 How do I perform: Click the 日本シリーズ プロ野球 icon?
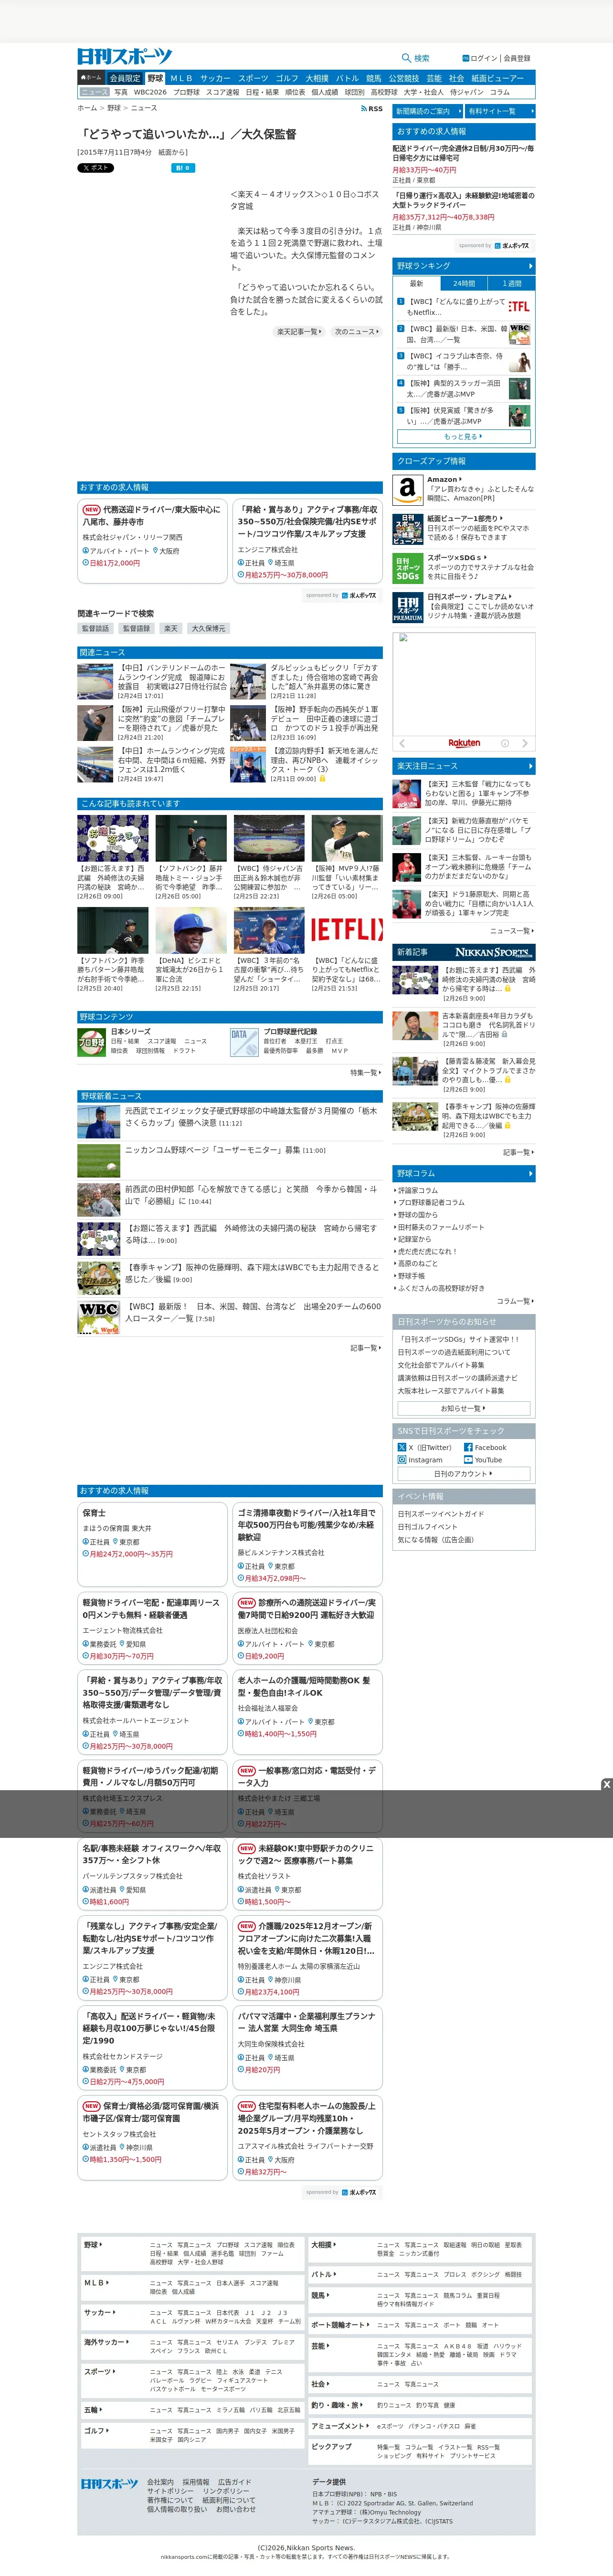tap(92, 1042)
